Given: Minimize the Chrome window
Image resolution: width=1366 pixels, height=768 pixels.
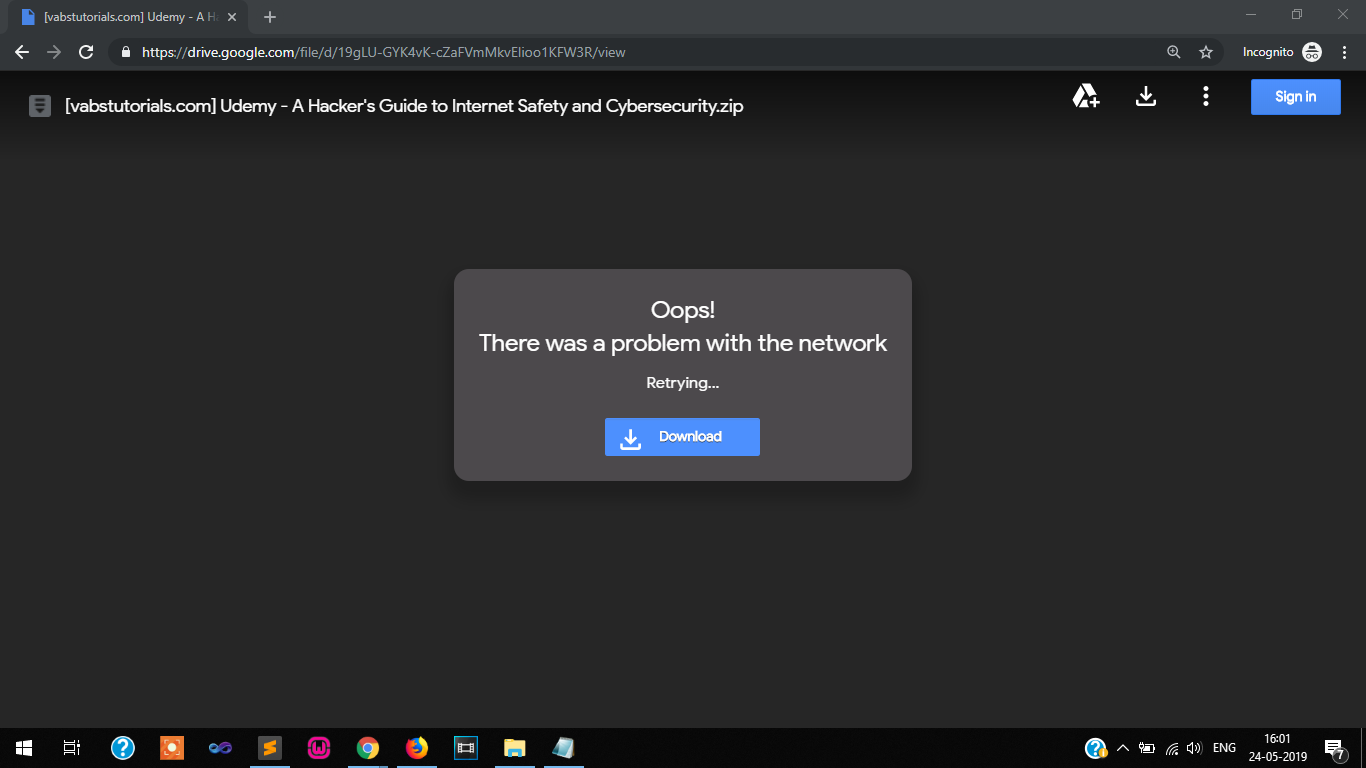Looking at the screenshot, I should 1251,14.
